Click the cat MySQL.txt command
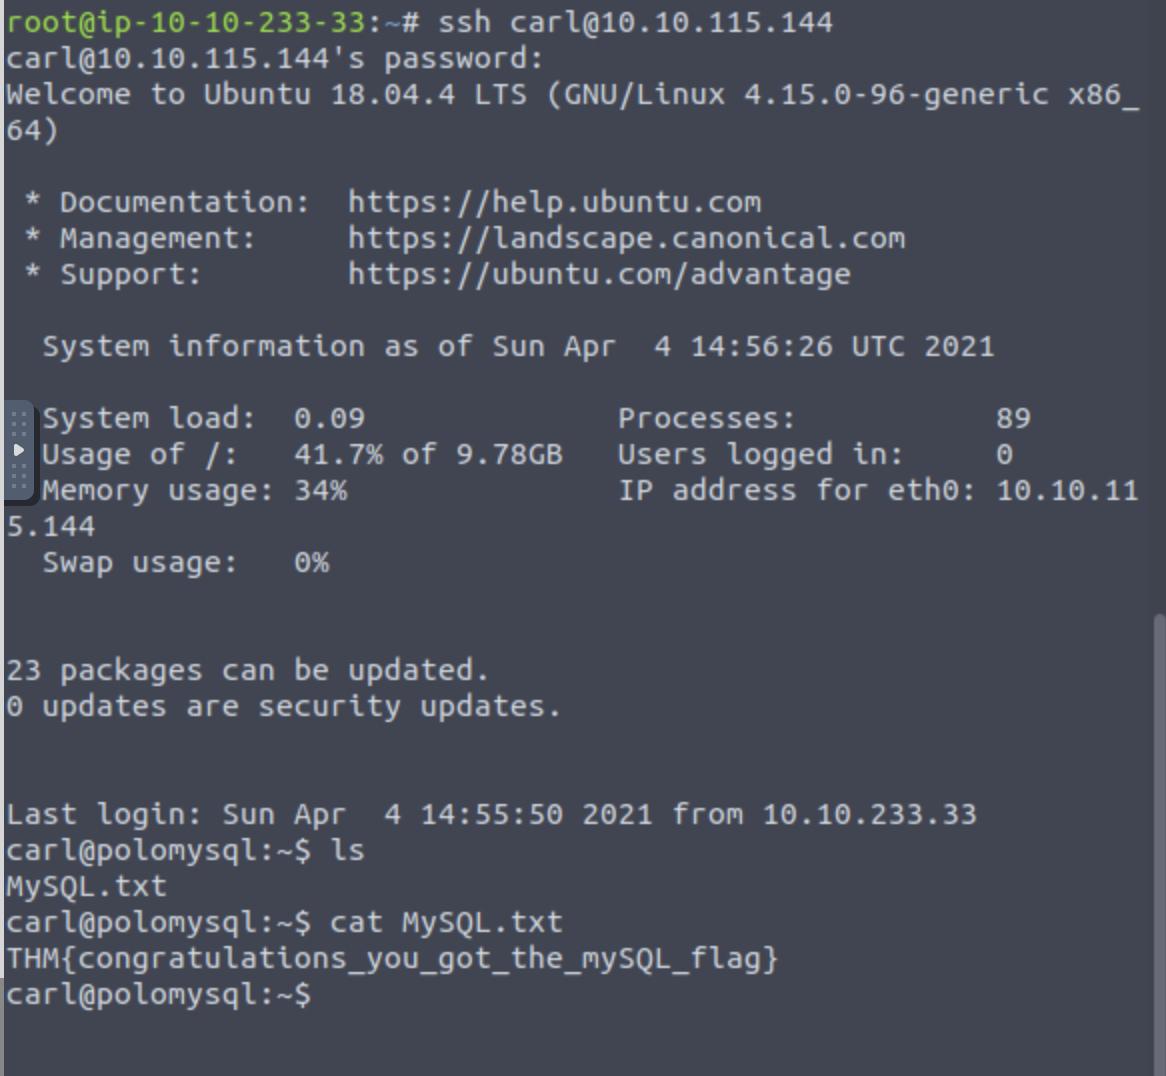 click(x=446, y=922)
